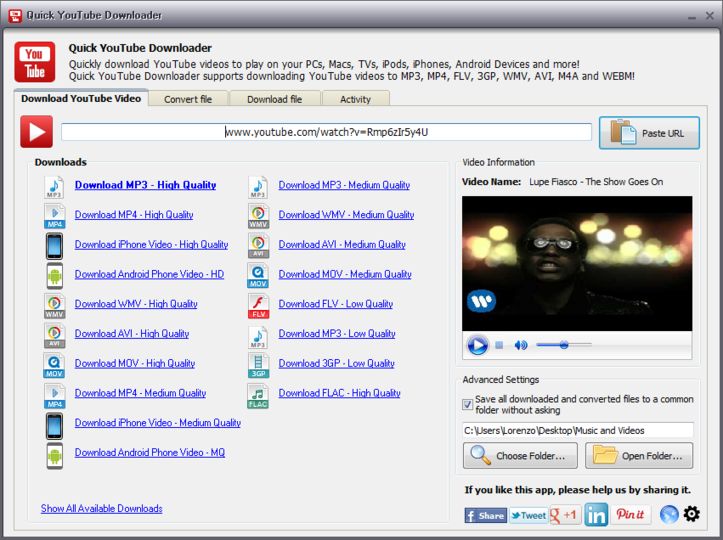Screen dimensions: 723x540
Task: Click Download MP3 - Low Quality link
Action: pyautogui.click(x=337, y=333)
